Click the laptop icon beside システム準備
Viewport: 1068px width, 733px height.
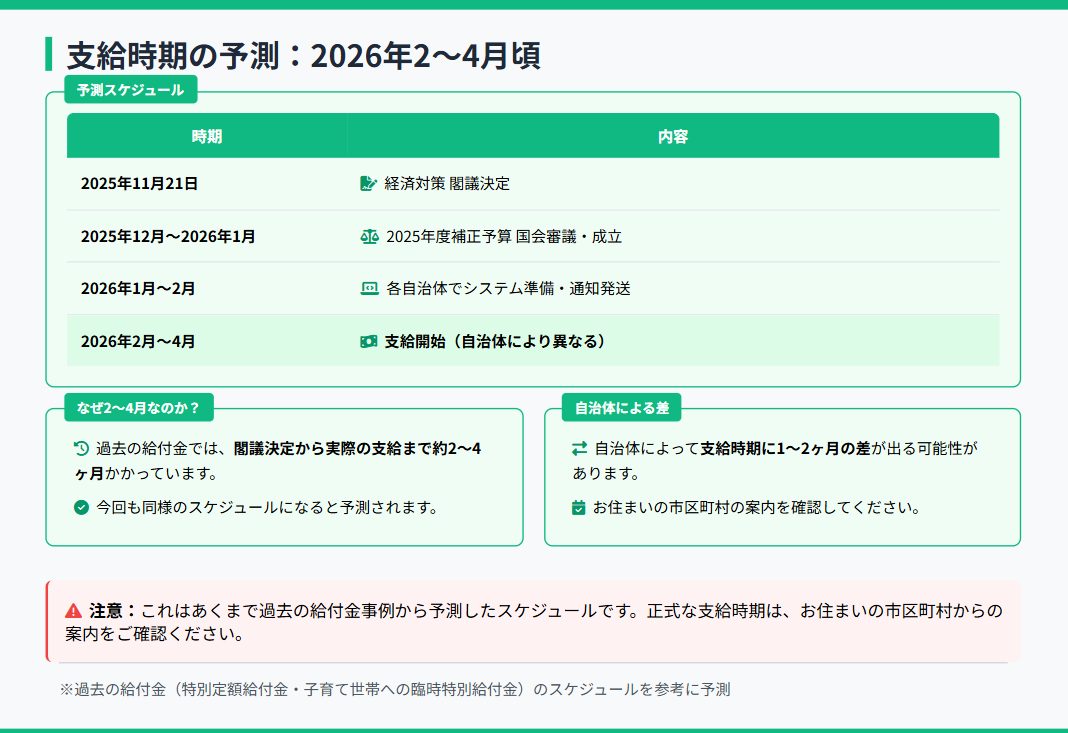(369, 289)
